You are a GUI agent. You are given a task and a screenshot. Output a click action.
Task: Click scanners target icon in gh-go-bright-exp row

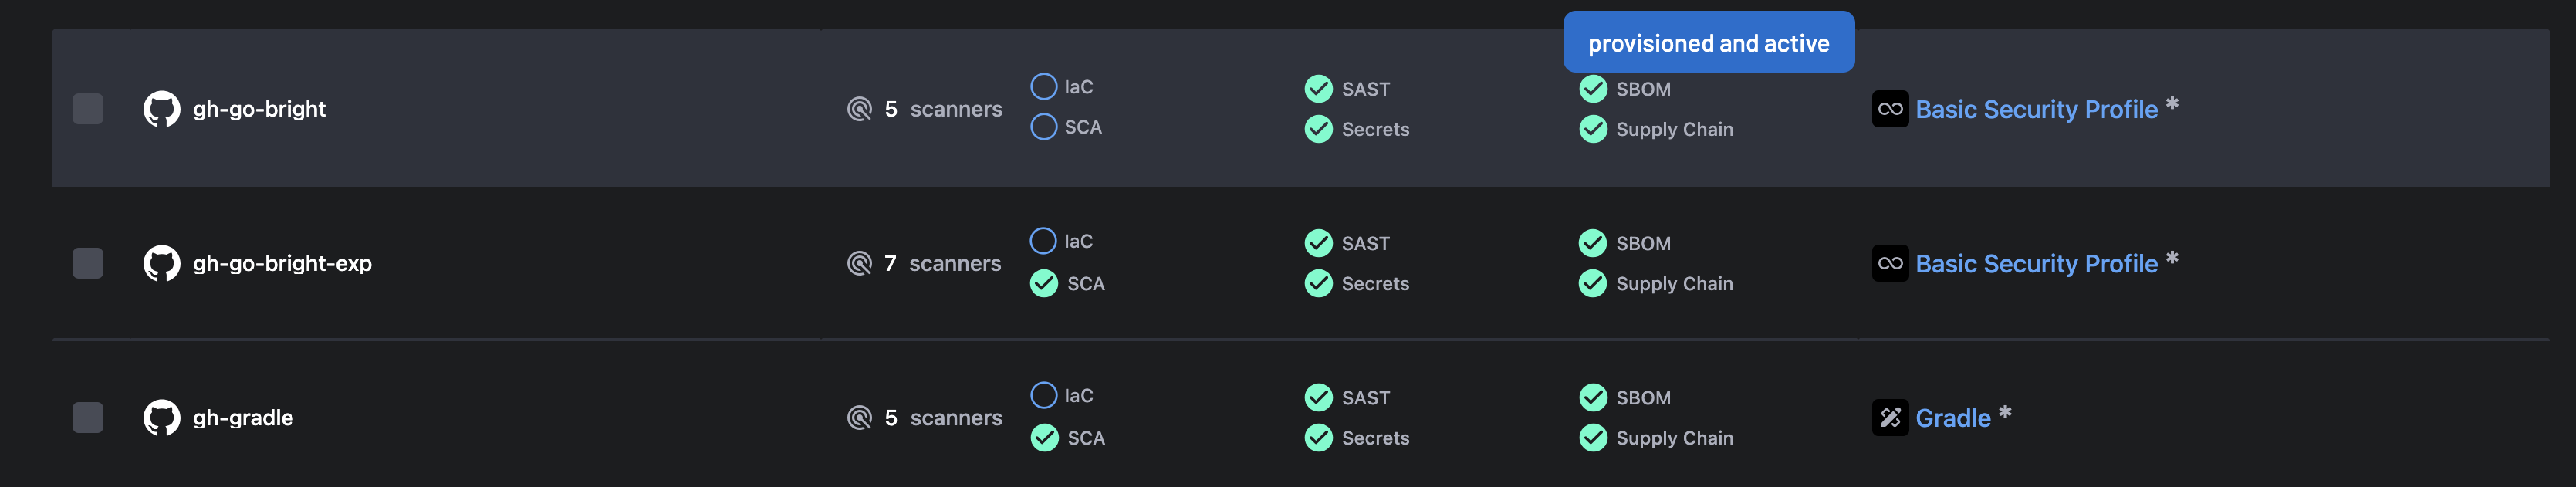pyautogui.click(x=859, y=264)
